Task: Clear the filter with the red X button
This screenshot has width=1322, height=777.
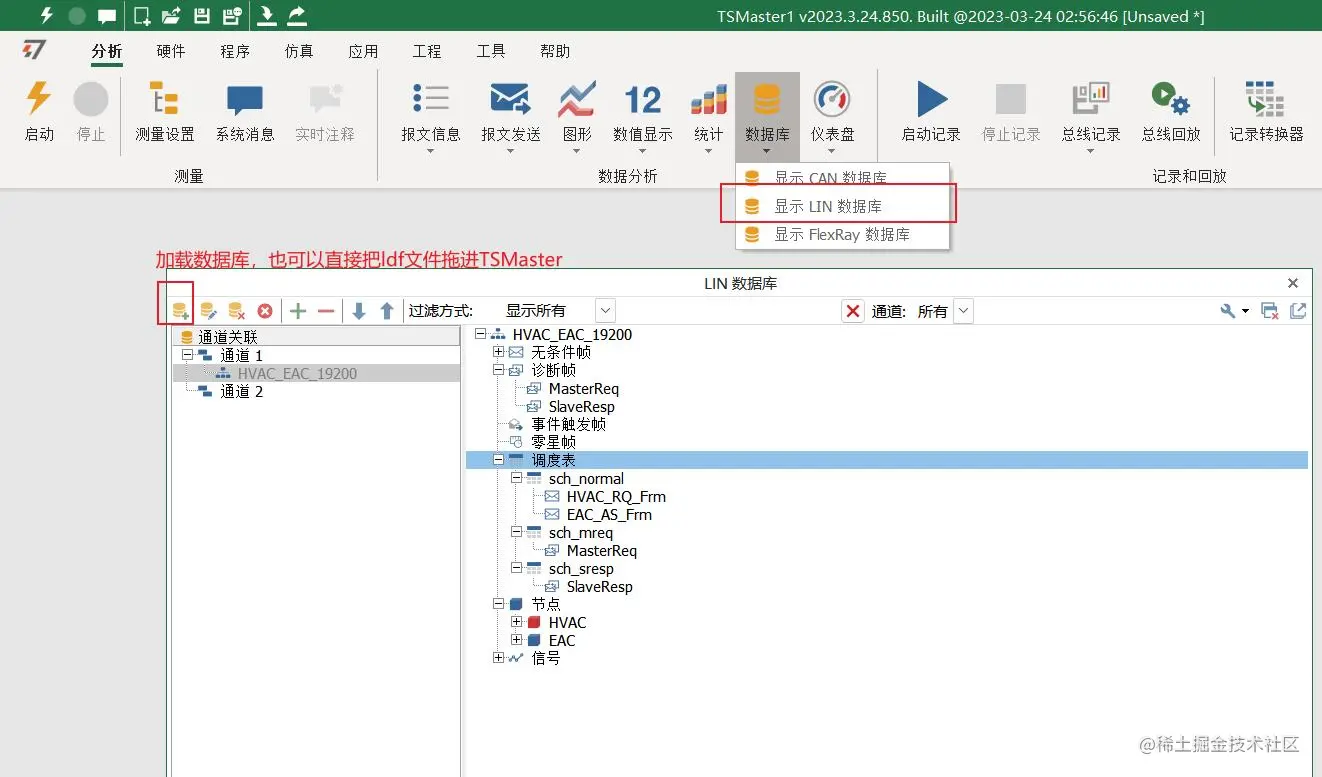Action: point(853,311)
